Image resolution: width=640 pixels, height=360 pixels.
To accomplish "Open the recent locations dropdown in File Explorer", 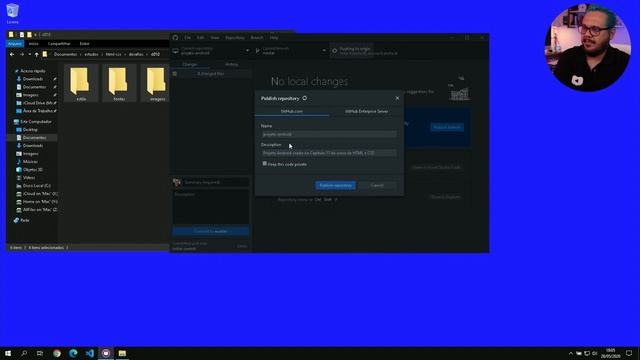I will click(x=29, y=54).
